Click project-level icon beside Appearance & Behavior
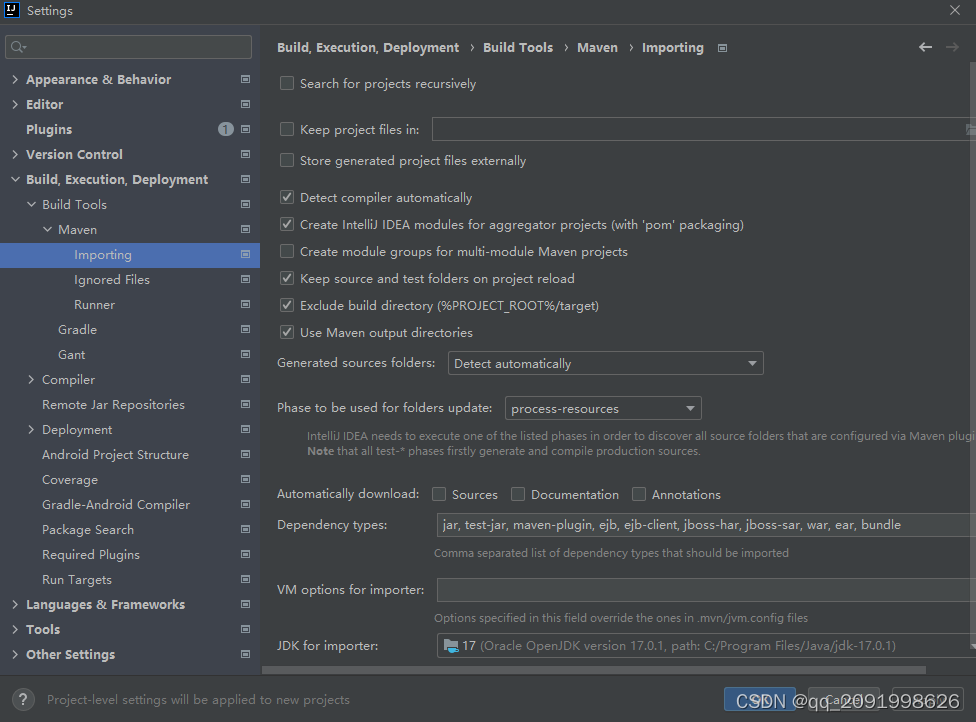The height and width of the screenshot is (722, 976). (245, 79)
